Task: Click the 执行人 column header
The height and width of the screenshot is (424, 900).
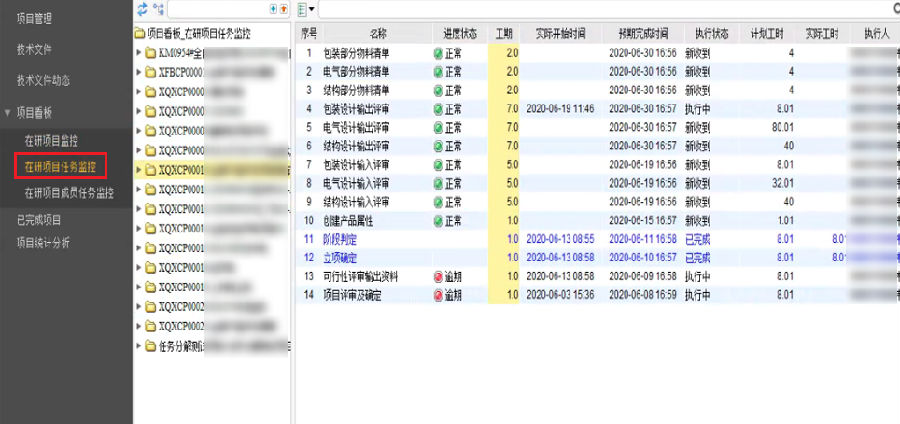Action: tap(876, 34)
